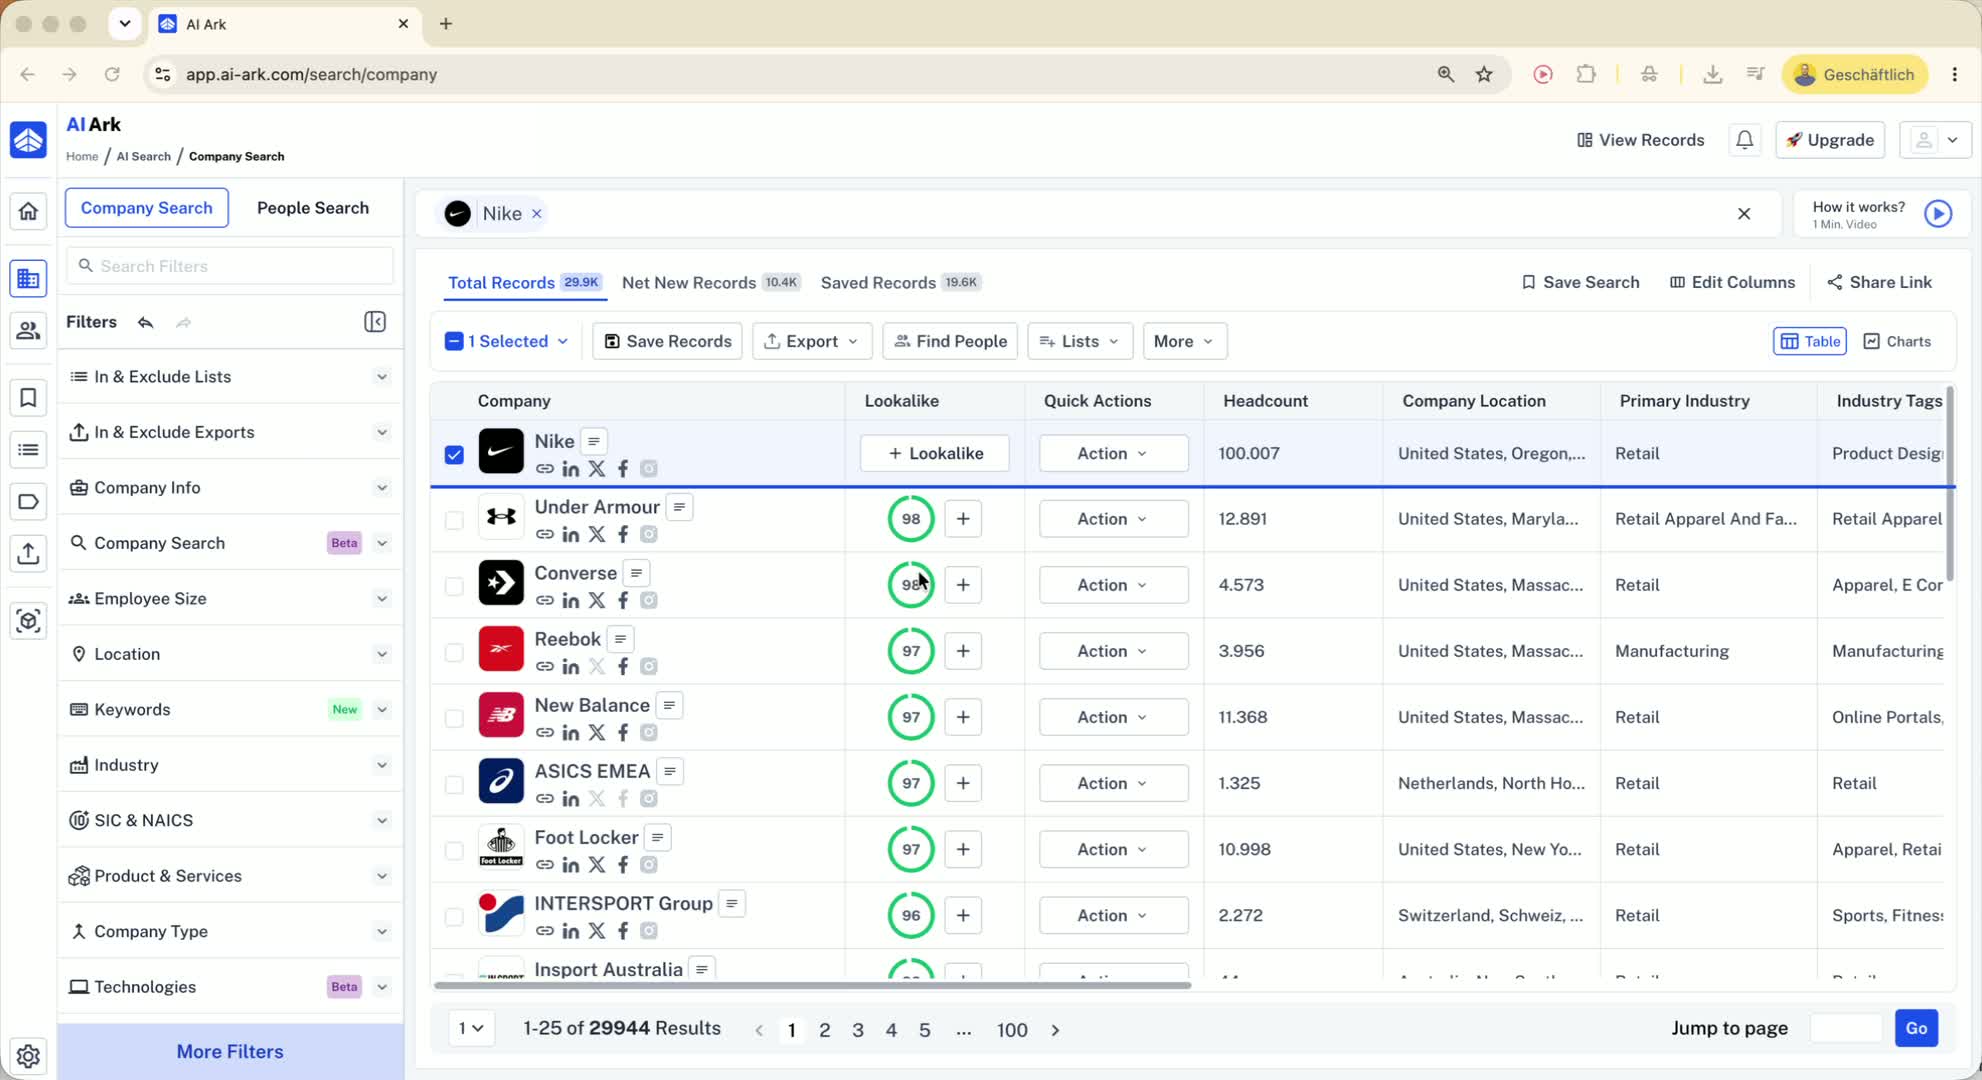Expand the In & Exclude Lists filter

(230, 377)
